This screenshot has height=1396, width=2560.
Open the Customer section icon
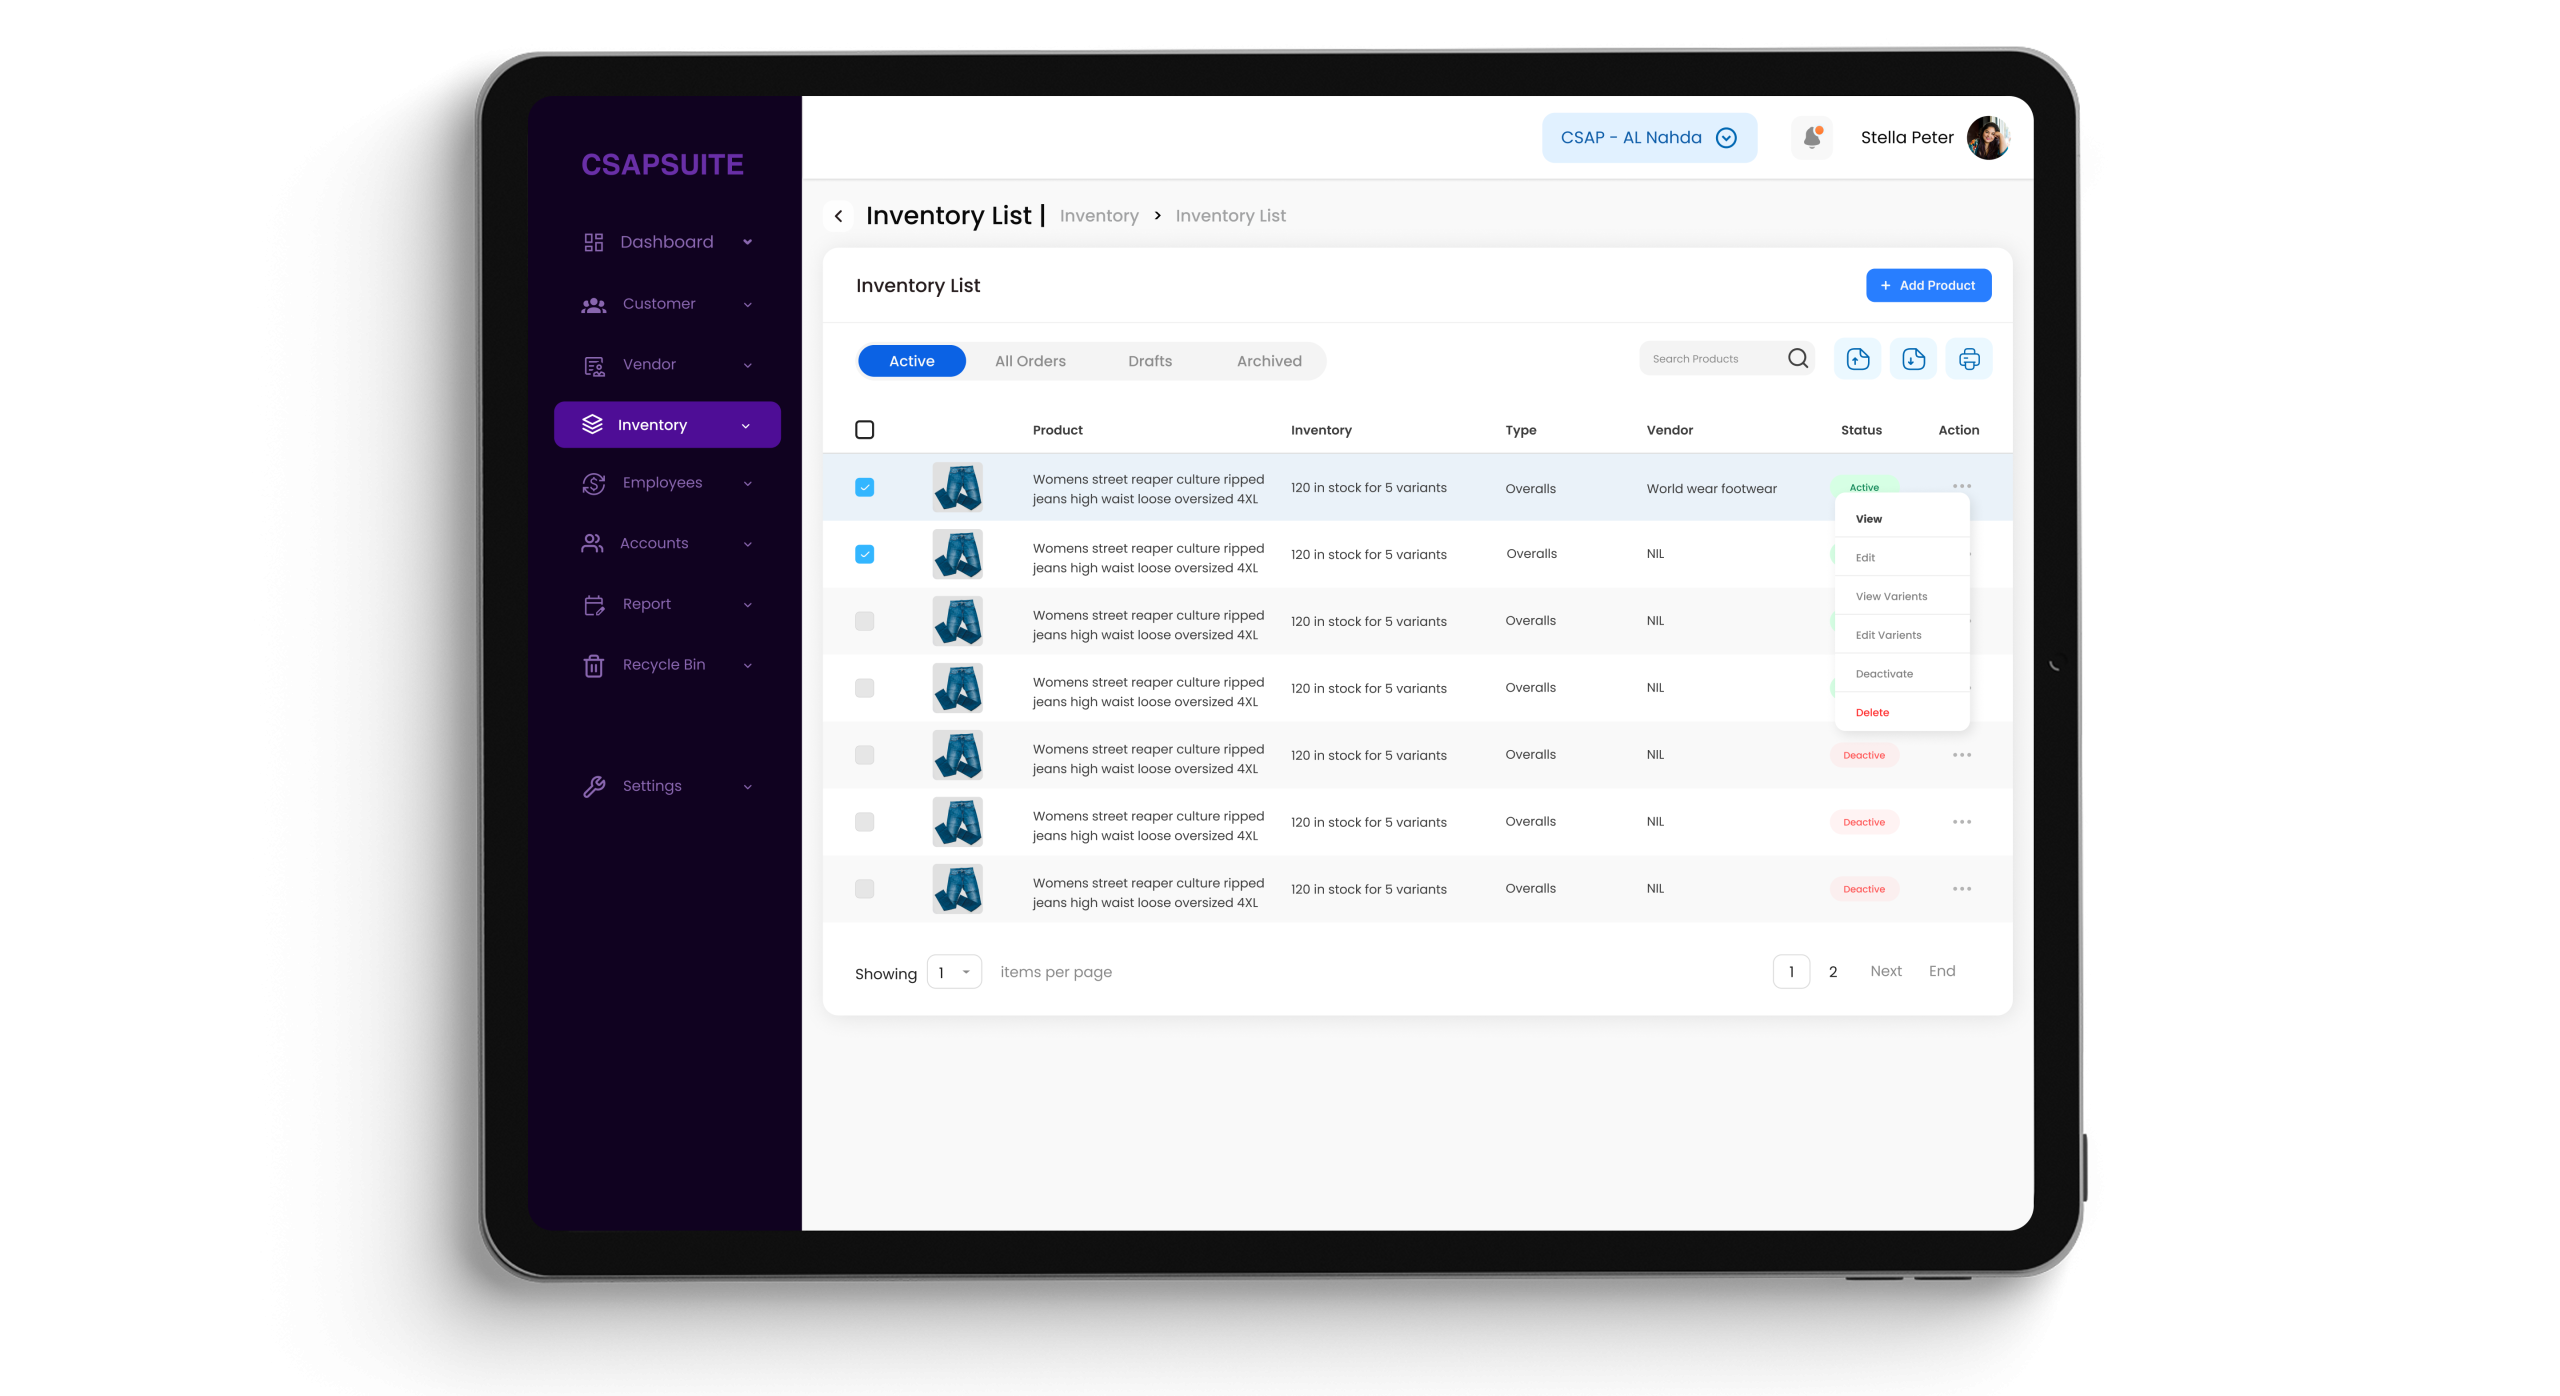coord(594,304)
